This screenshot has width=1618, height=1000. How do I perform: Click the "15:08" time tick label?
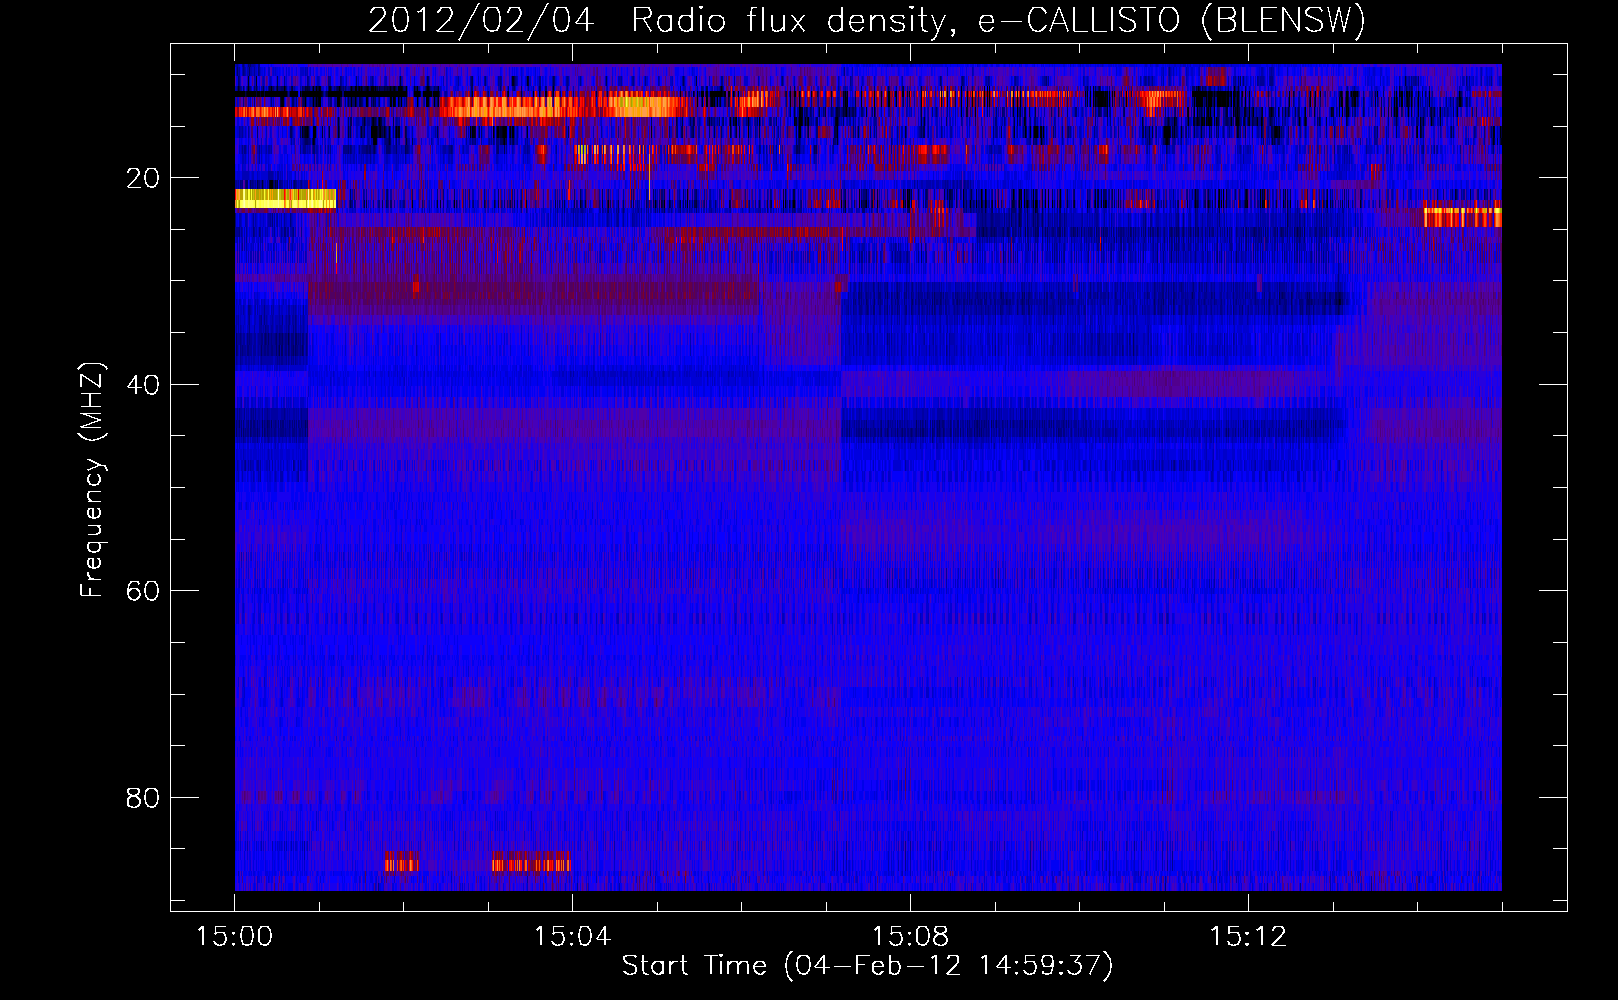coord(910,937)
